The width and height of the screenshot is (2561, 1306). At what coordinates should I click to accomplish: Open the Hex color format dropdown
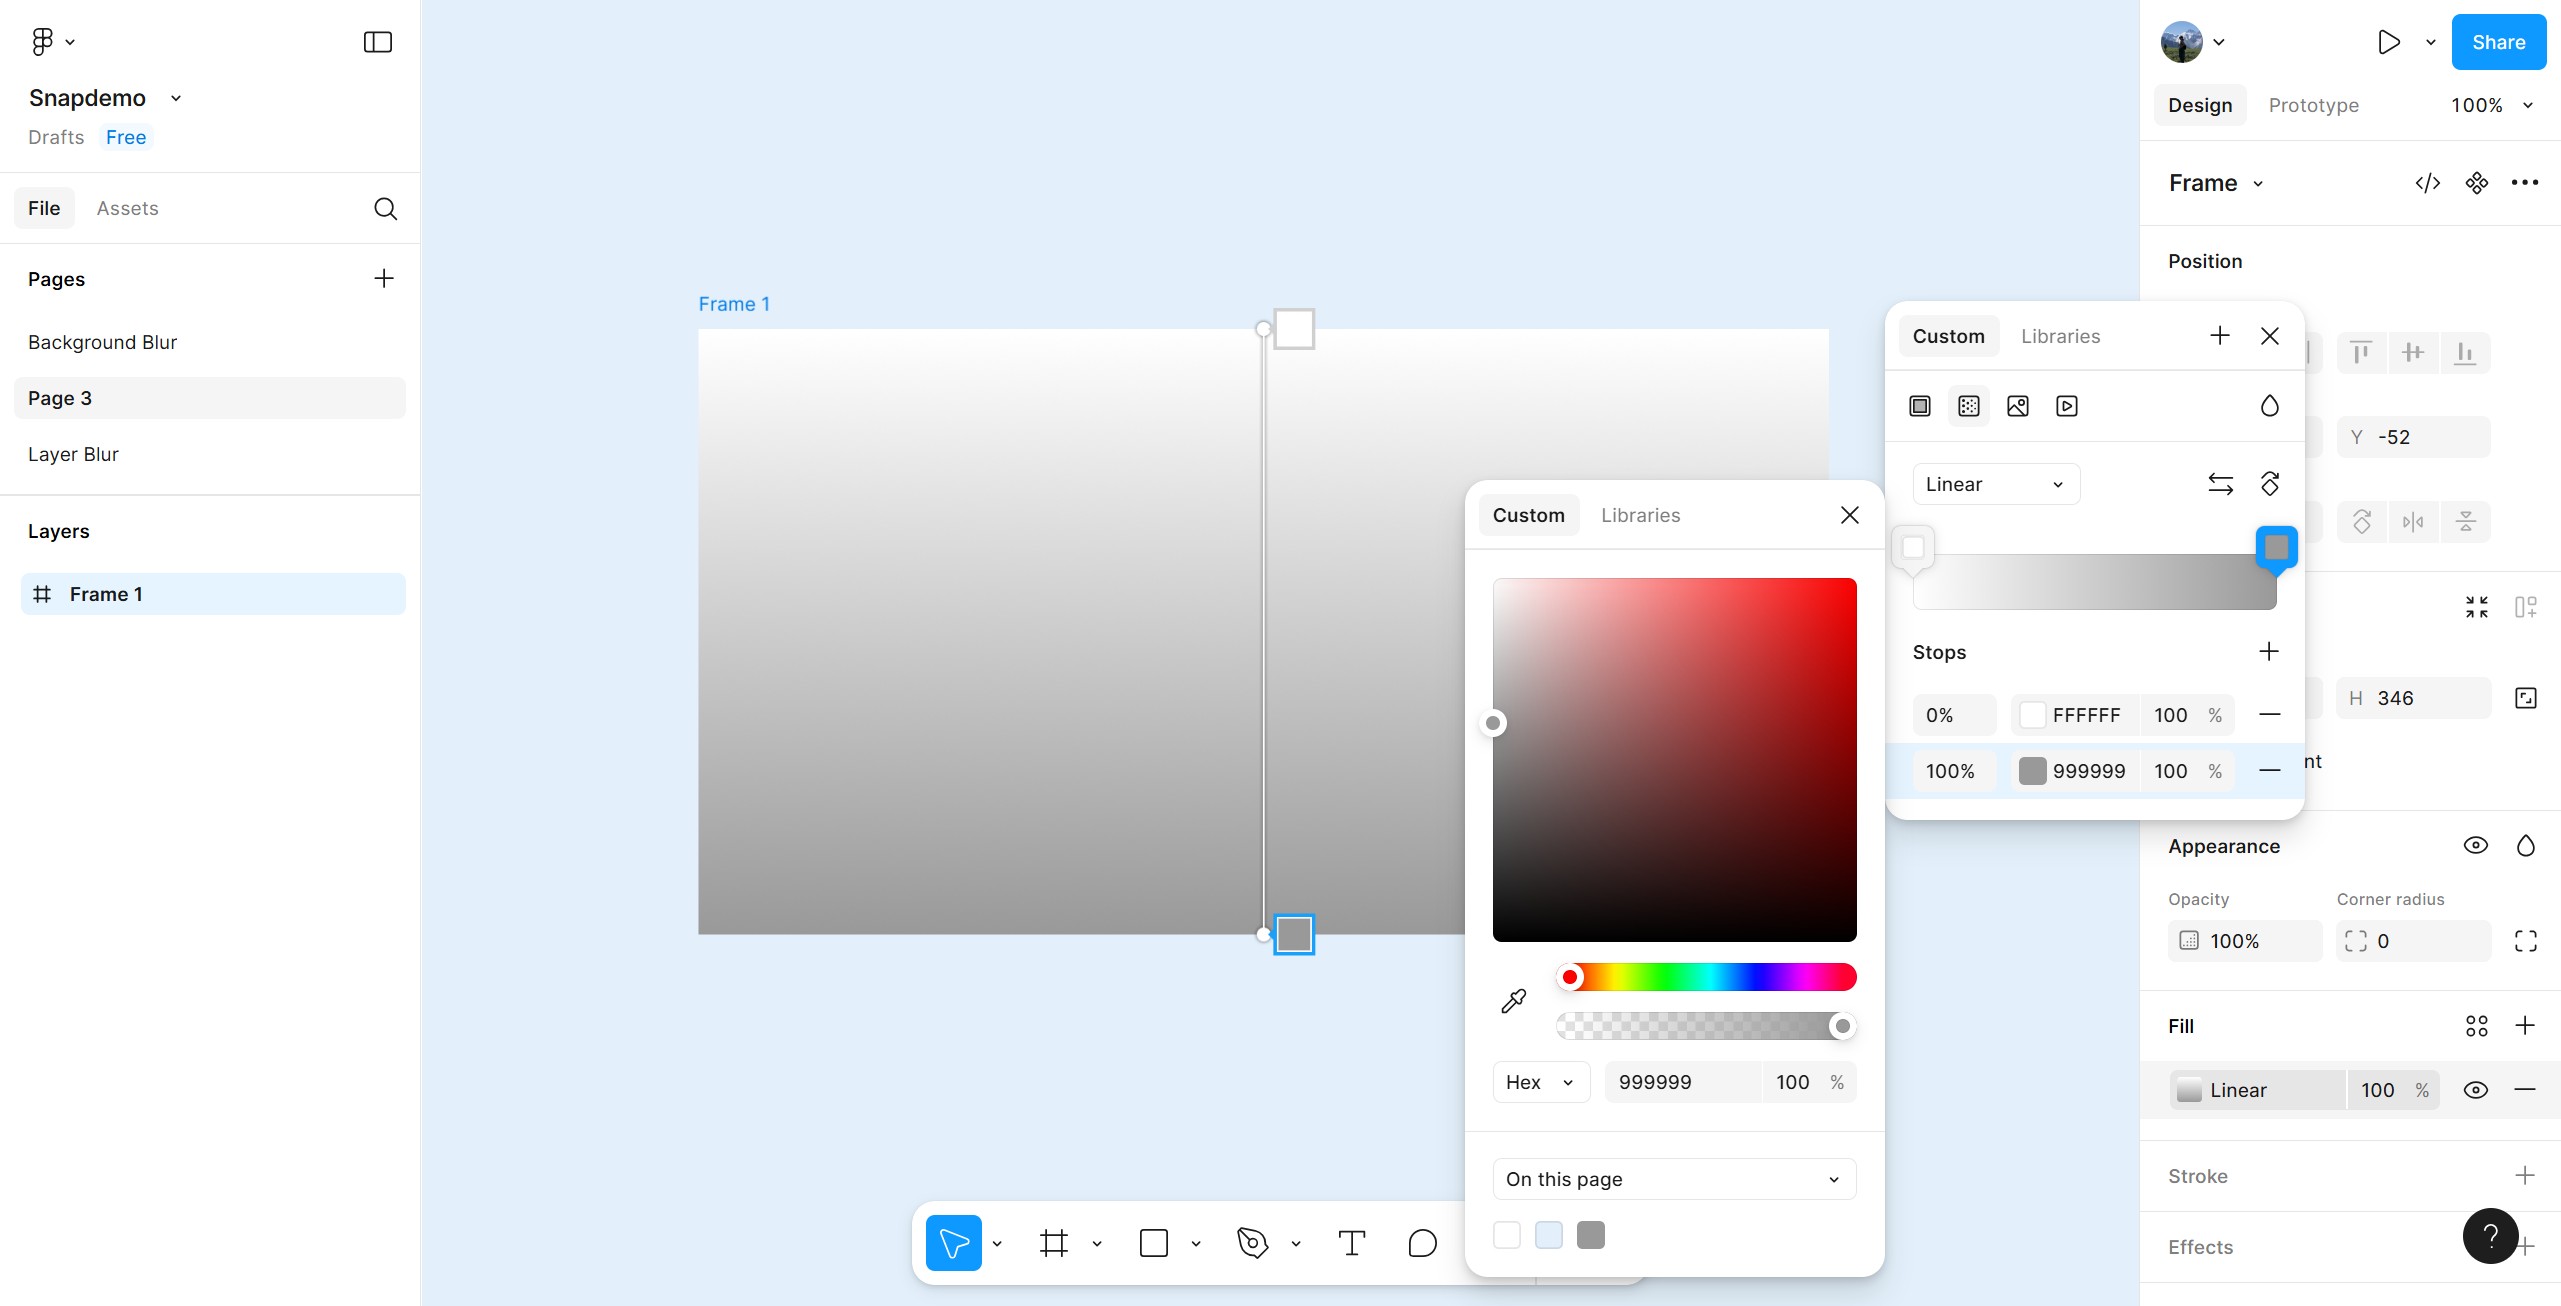(1541, 1082)
